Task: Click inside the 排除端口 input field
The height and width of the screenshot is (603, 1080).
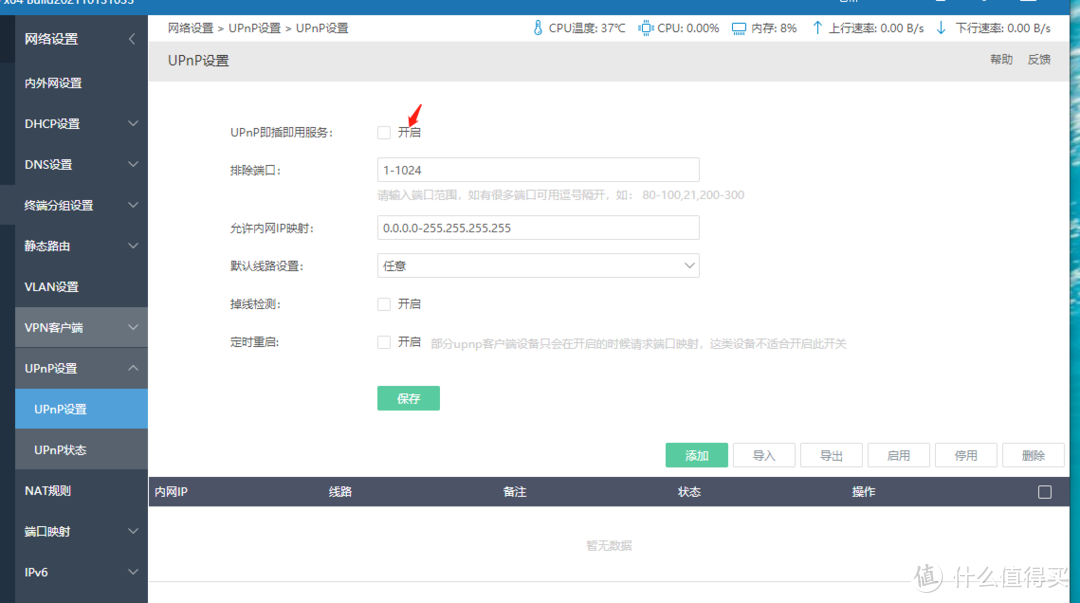Action: (537, 168)
